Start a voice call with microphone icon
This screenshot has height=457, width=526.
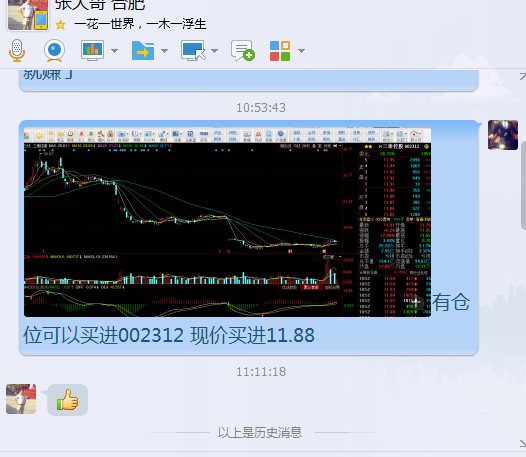click(x=17, y=51)
